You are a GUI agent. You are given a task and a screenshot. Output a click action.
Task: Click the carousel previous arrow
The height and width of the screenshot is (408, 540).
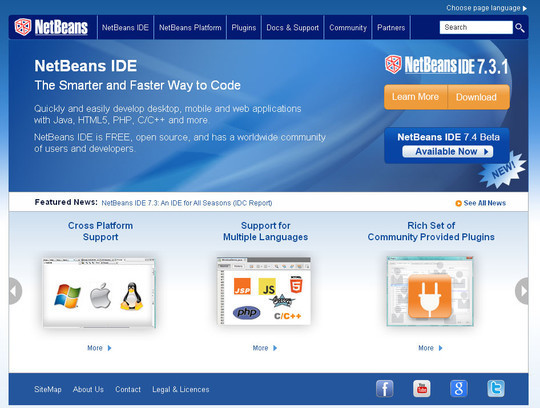[x=15, y=291]
